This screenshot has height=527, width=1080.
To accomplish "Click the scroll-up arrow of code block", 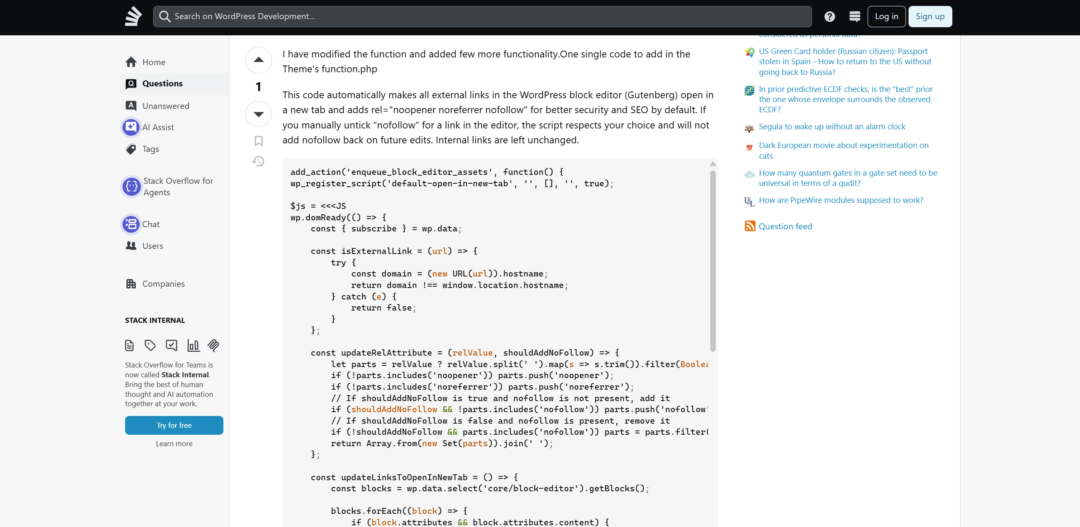I will (713, 164).
